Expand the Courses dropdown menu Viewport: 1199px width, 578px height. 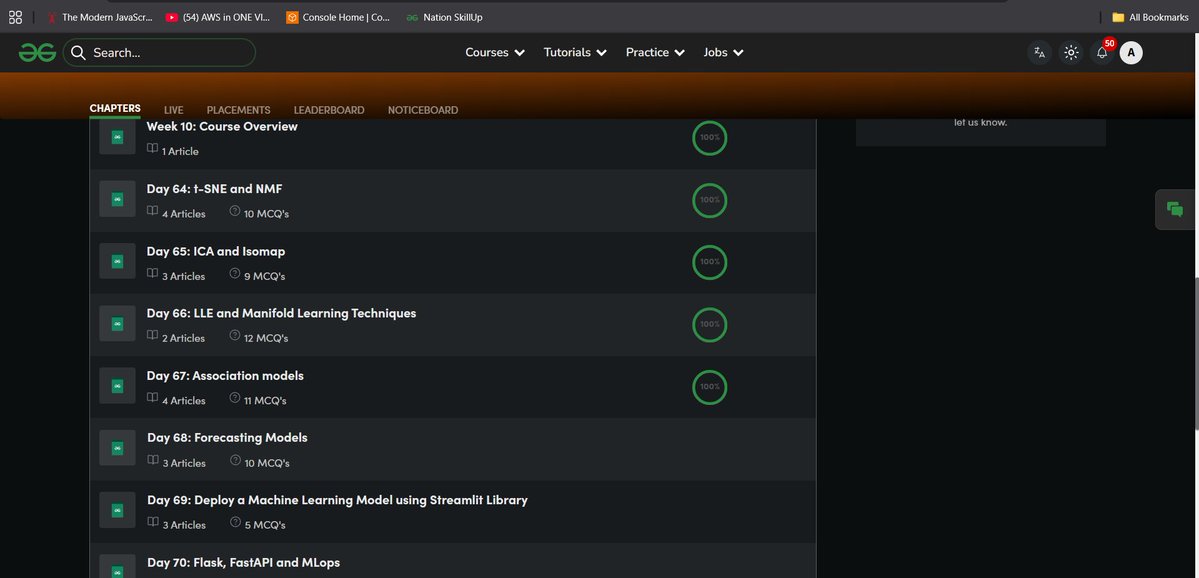pyautogui.click(x=495, y=53)
